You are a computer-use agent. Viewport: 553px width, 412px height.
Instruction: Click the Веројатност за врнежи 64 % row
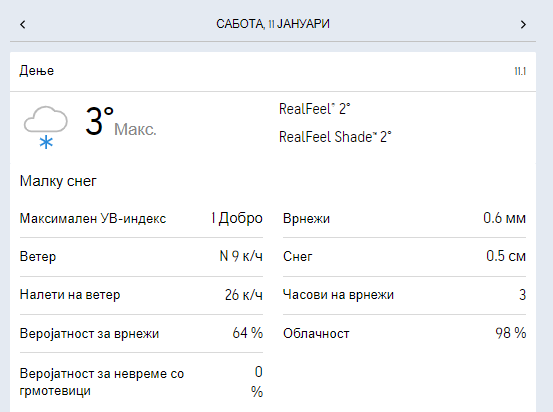[141, 333]
